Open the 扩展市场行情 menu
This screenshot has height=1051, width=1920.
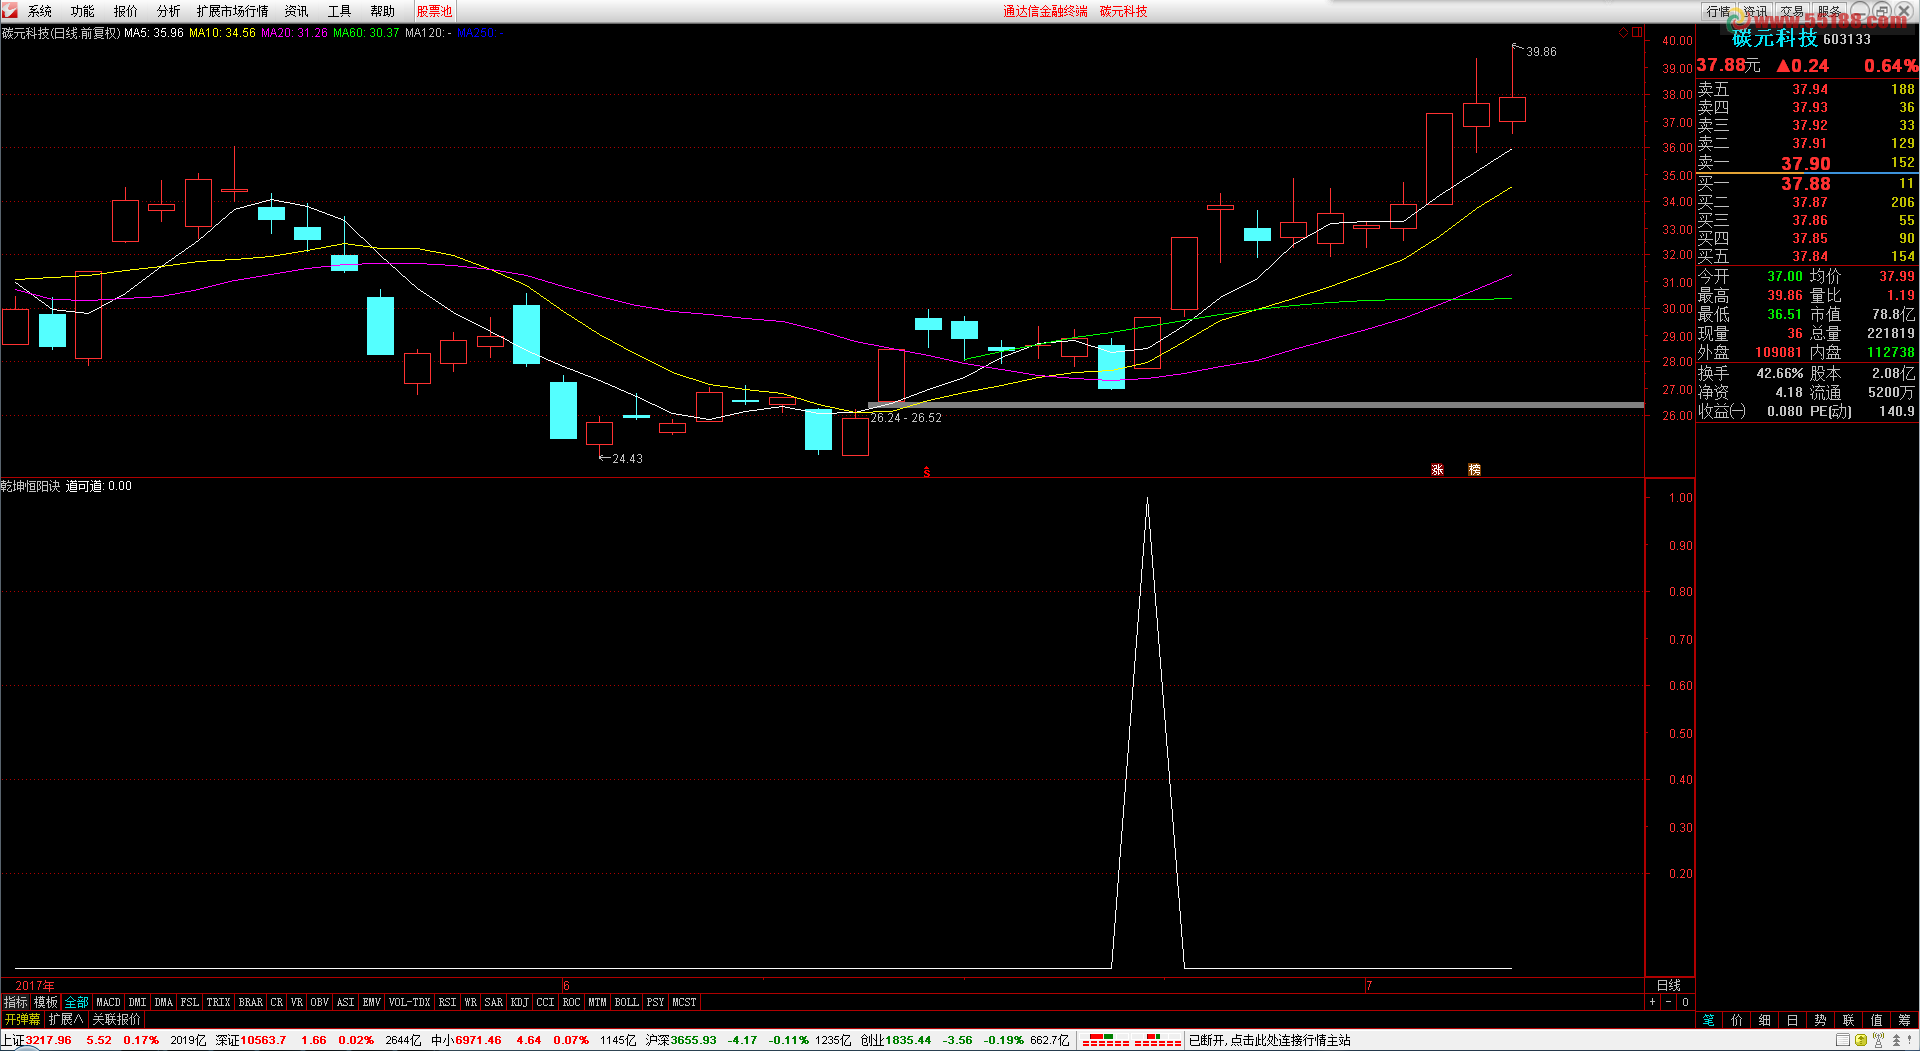point(233,11)
